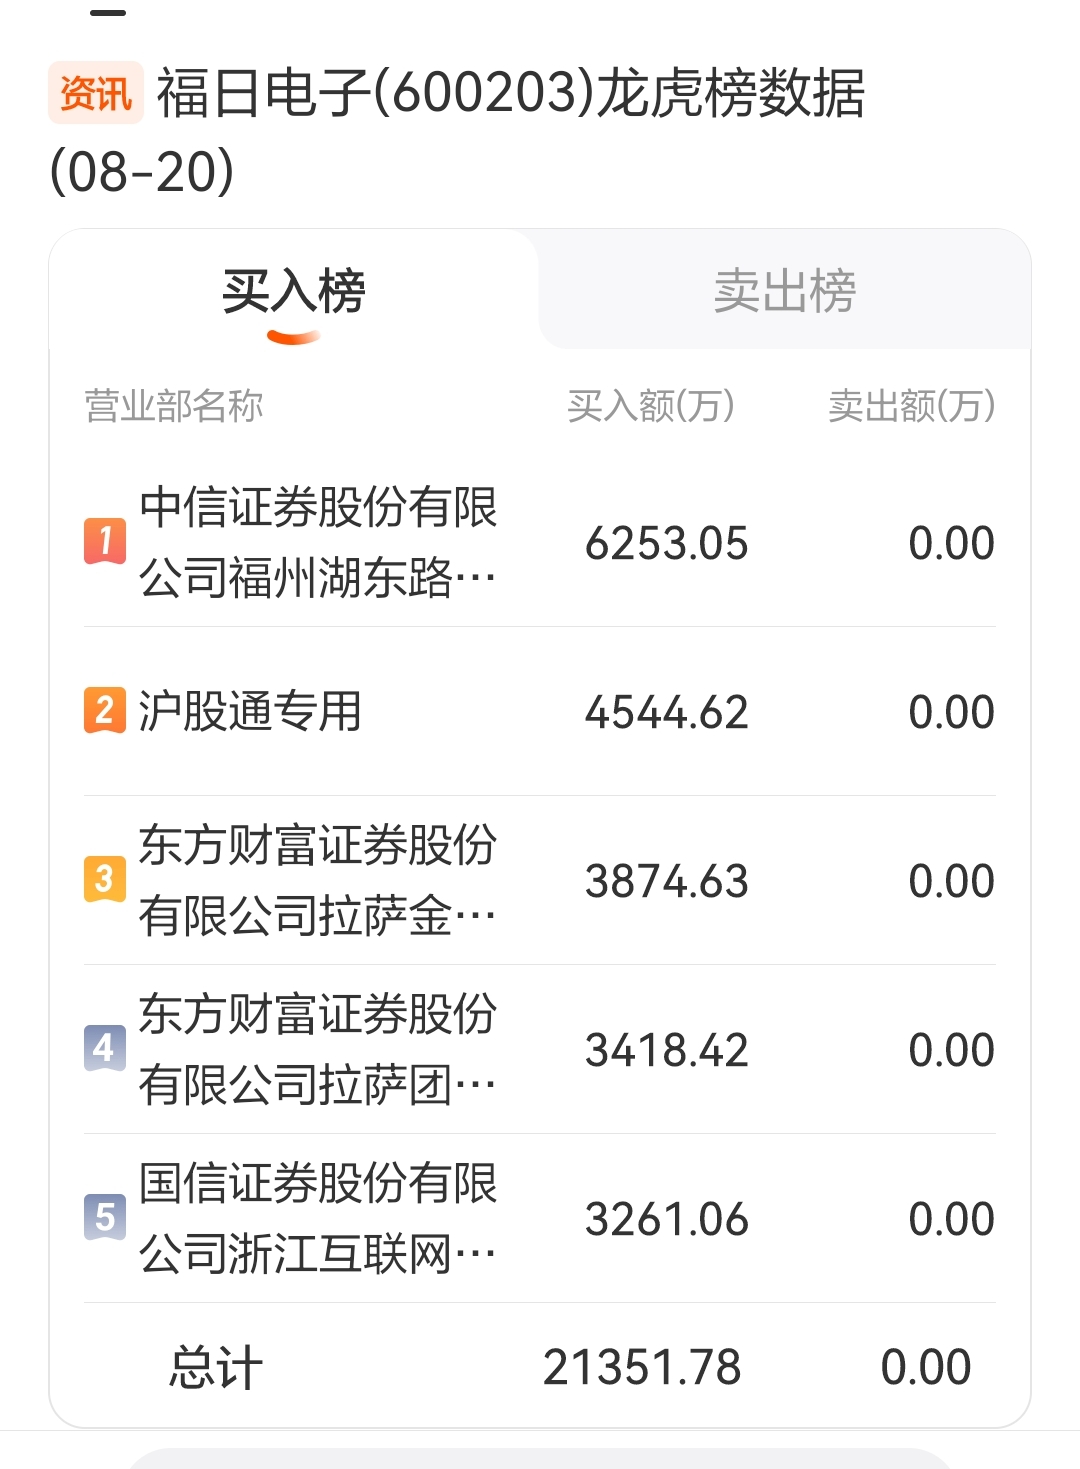Select rank 5 badge icon

tap(104, 1217)
